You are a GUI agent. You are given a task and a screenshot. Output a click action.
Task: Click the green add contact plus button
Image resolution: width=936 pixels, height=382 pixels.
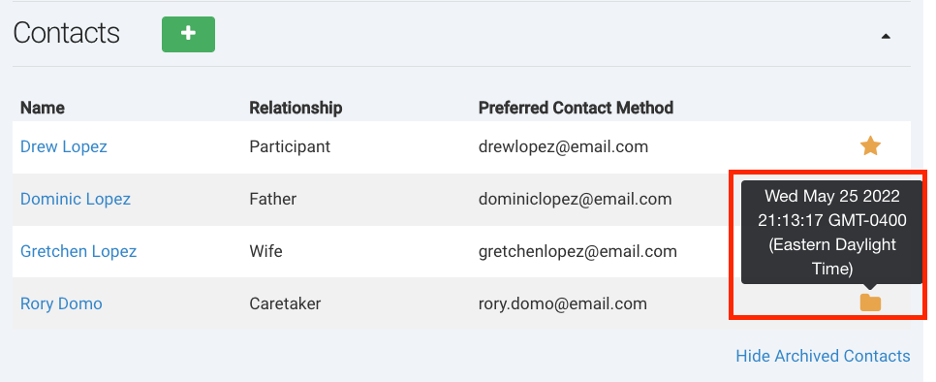tap(188, 34)
